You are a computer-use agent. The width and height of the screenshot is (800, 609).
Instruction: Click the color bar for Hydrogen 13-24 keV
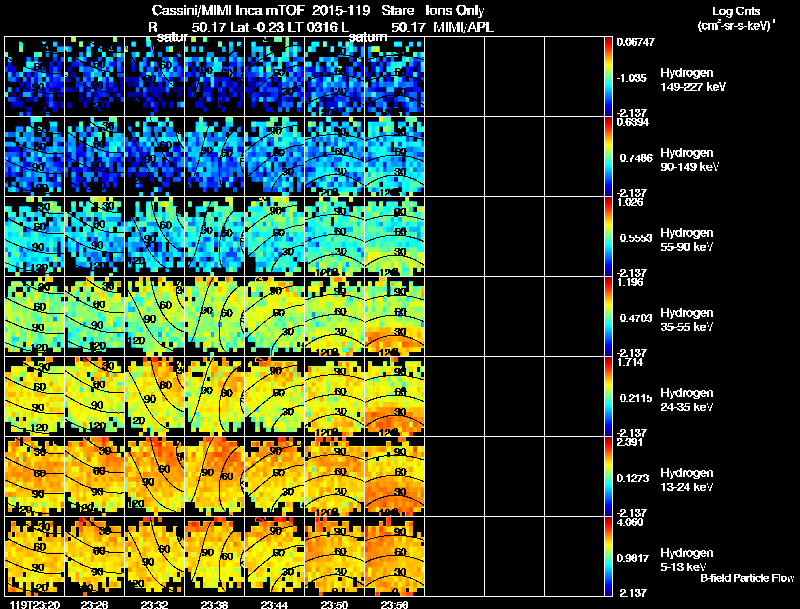point(608,476)
